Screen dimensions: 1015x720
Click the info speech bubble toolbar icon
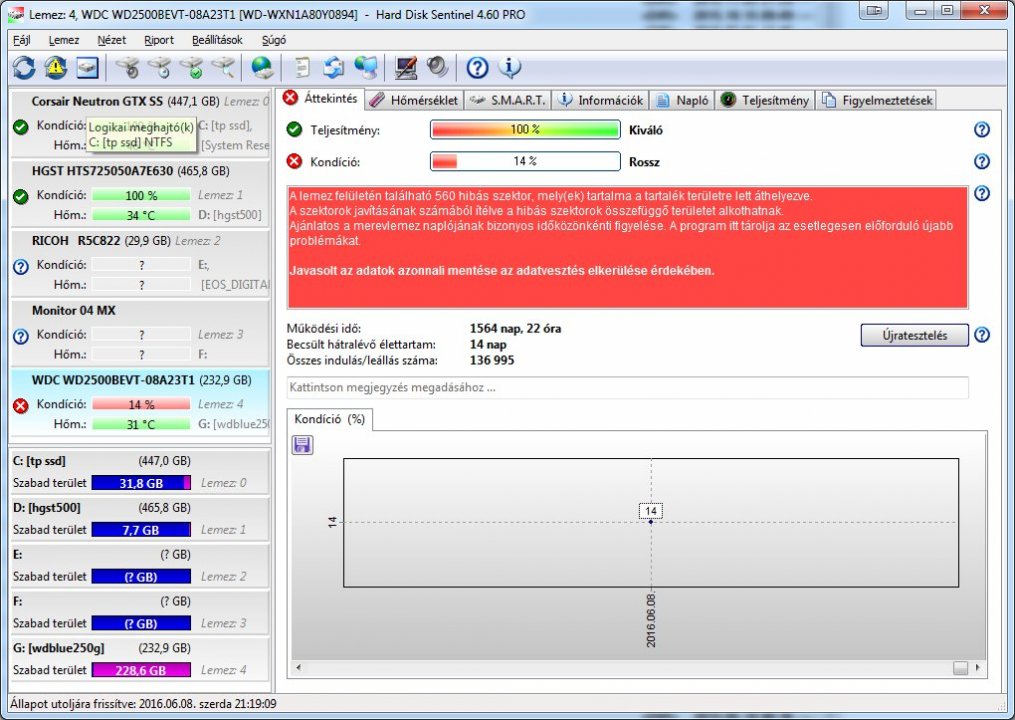509,67
